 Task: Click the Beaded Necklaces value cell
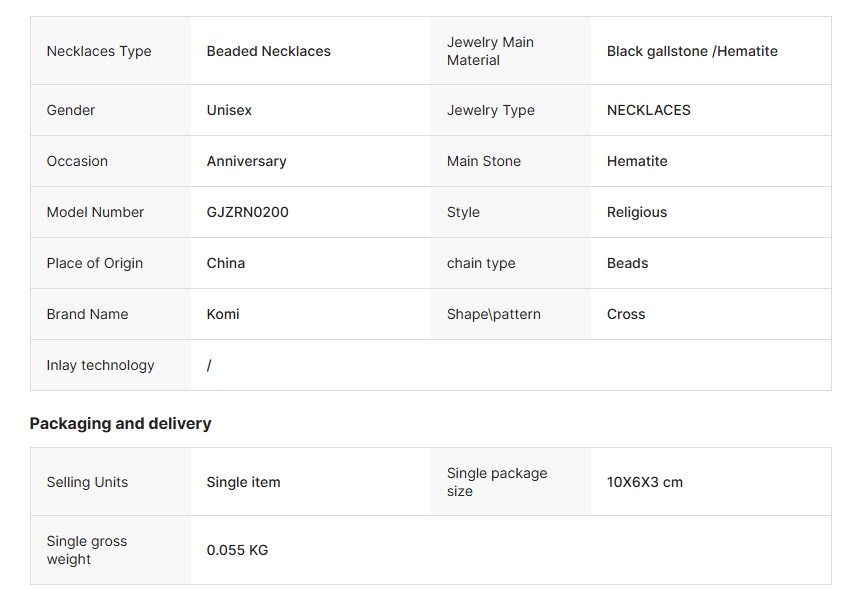[268, 51]
